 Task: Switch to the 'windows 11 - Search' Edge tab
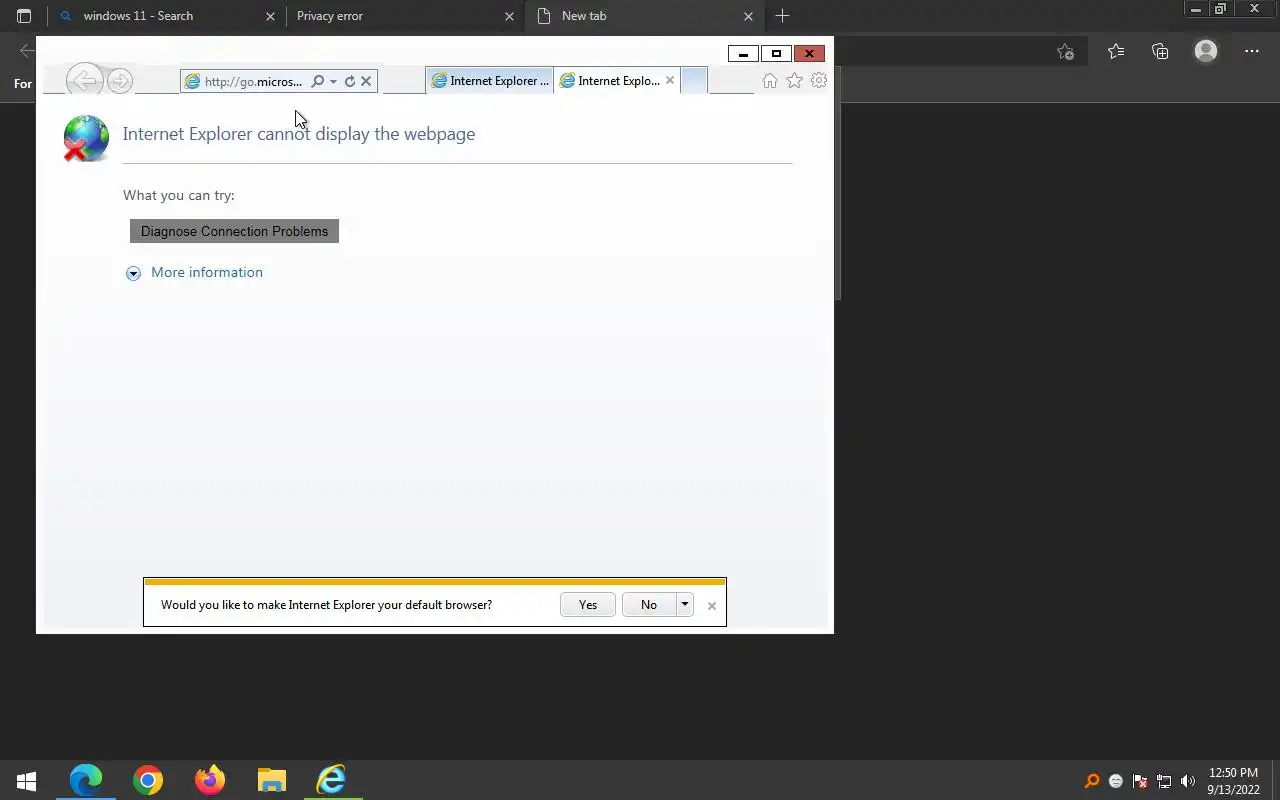[x=166, y=16]
